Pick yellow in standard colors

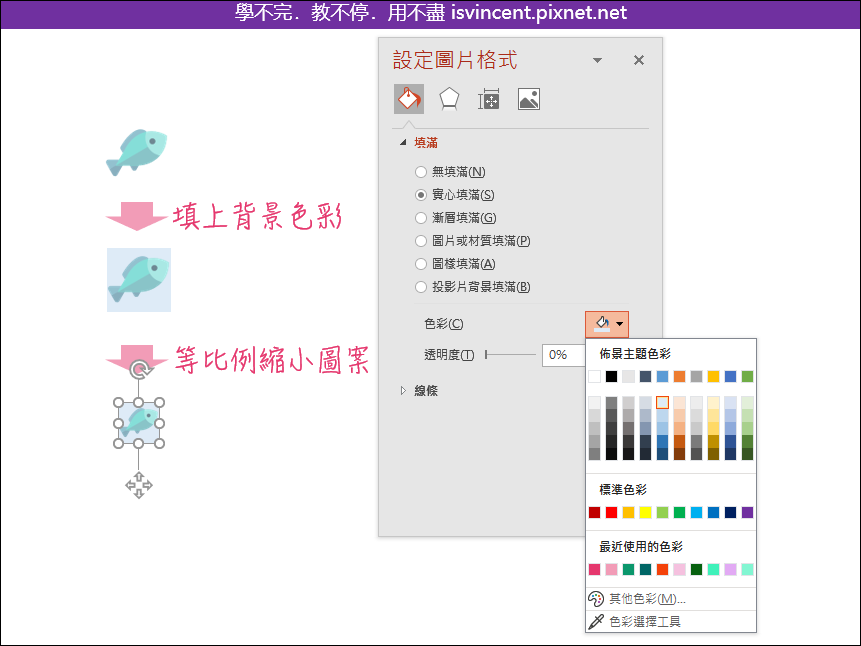[645, 513]
